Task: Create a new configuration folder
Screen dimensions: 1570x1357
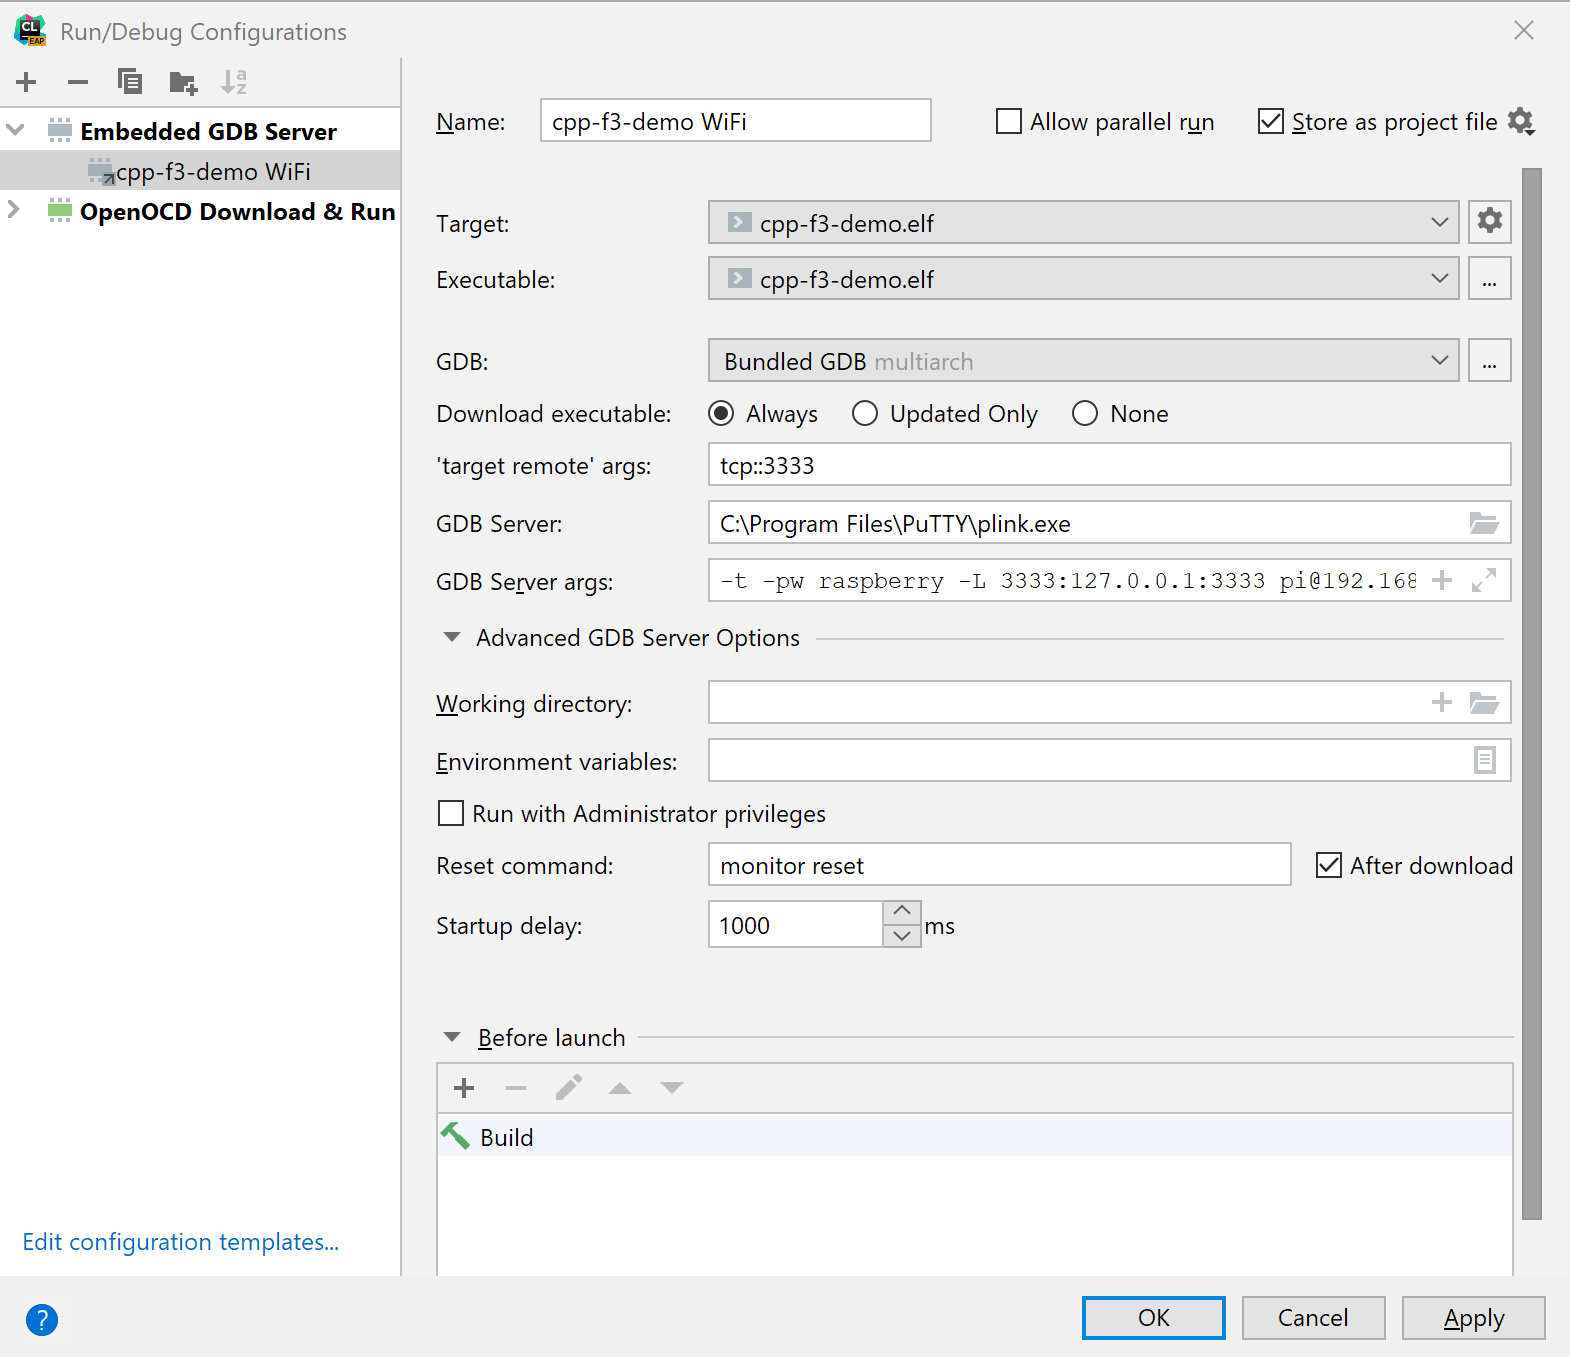Action: pos(183,82)
